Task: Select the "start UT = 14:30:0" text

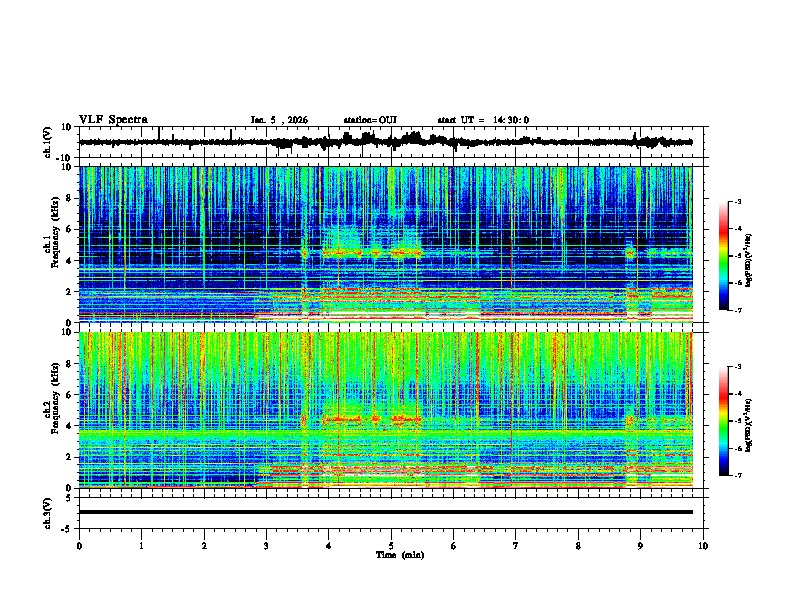Action: coord(483,120)
